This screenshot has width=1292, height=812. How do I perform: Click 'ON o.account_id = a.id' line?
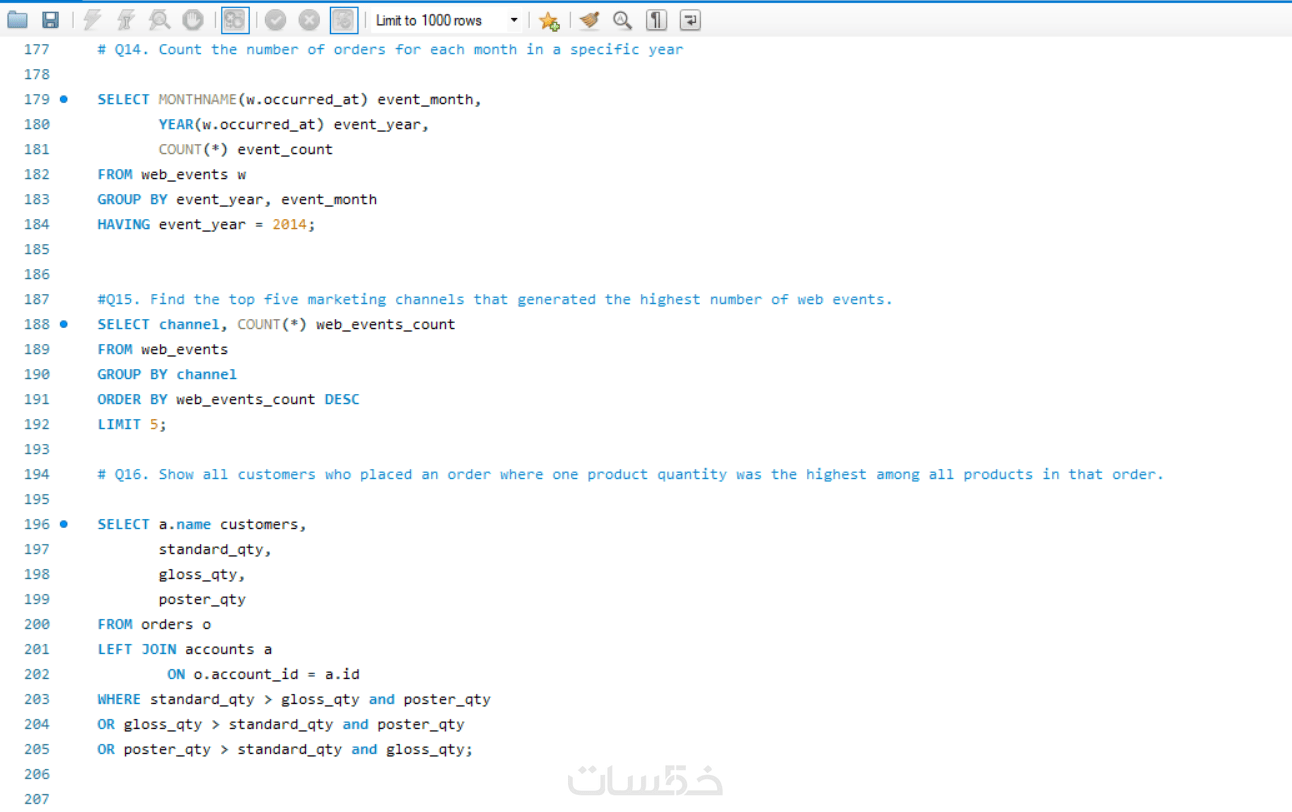point(263,674)
